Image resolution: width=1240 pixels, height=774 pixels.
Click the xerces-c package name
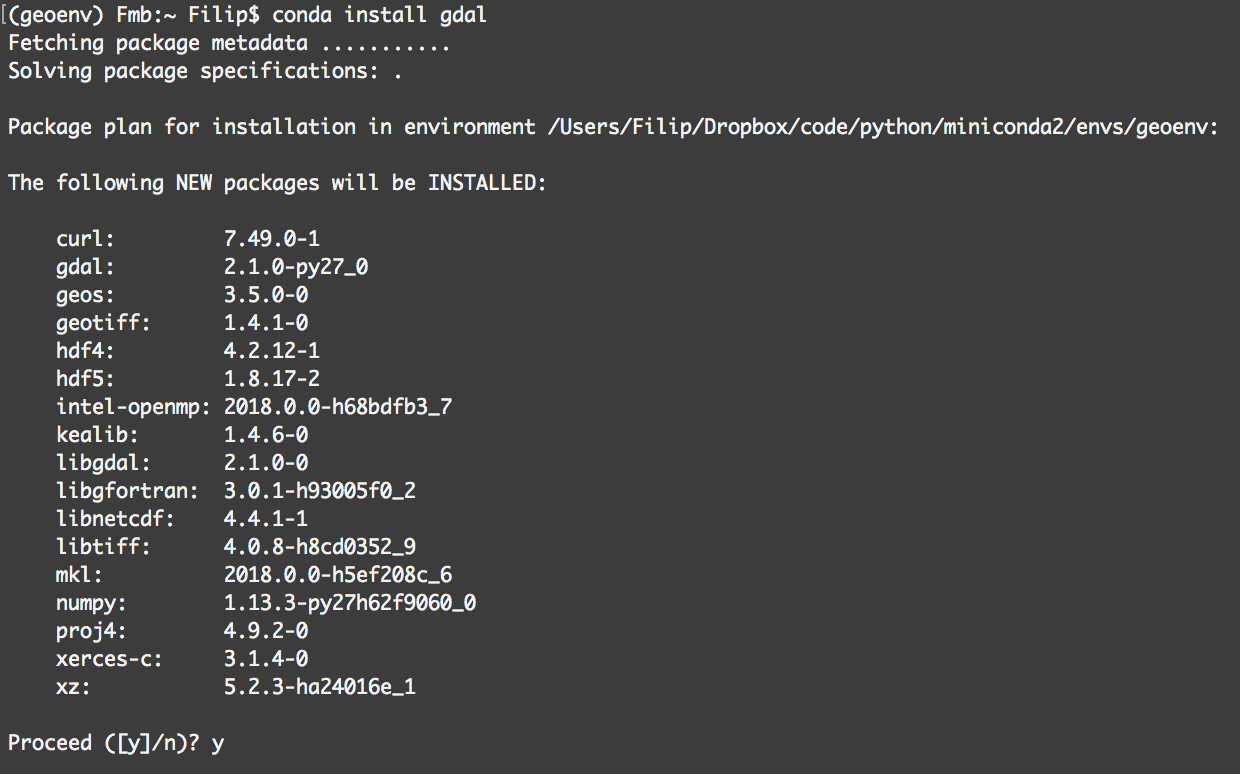[110, 659]
